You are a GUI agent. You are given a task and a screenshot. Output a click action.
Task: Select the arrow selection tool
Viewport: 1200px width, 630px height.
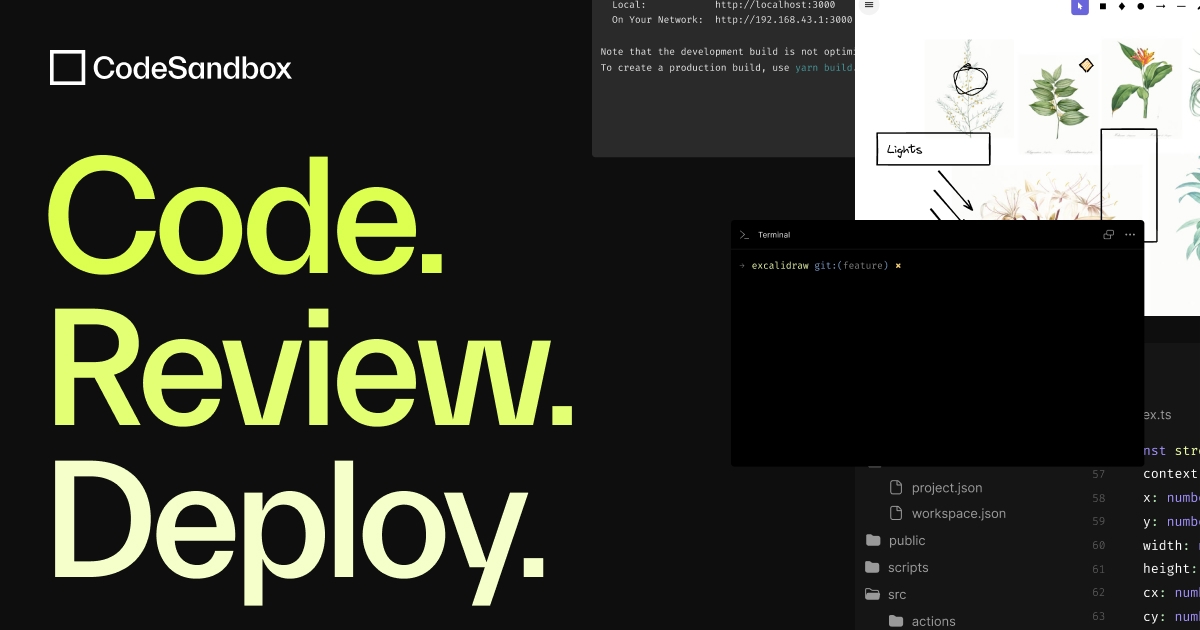coord(1079,6)
